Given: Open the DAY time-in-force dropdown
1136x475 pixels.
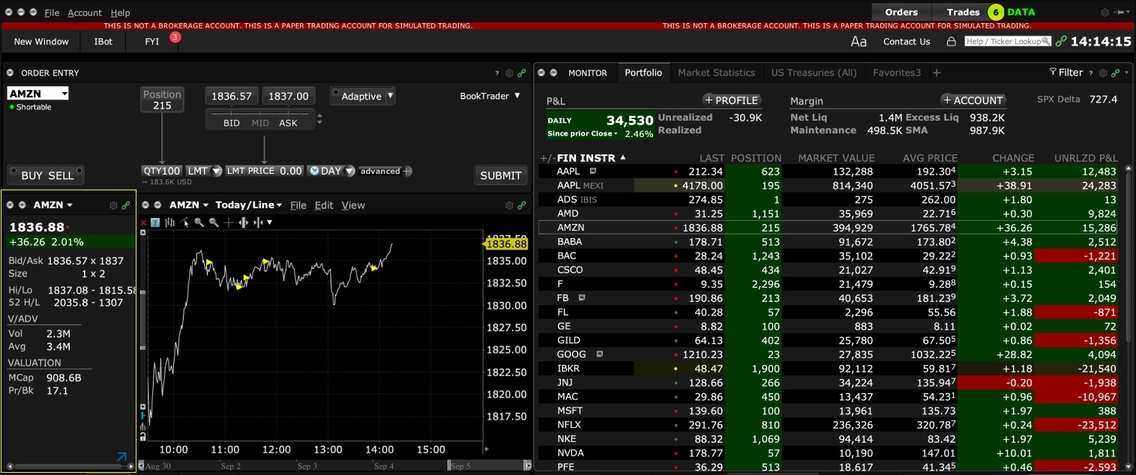Looking at the screenshot, I should click(331, 171).
